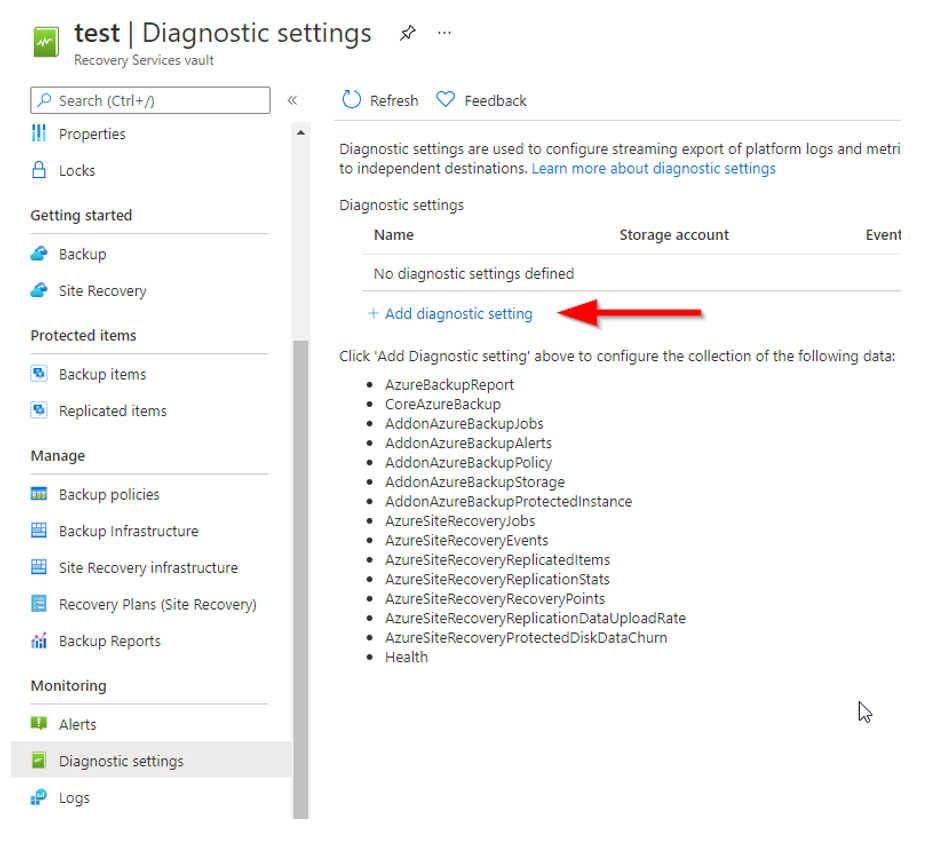The height and width of the screenshot is (841, 925).
Task: Click the Recovery Services vault icon beside title
Action: pyautogui.click(x=46, y=42)
